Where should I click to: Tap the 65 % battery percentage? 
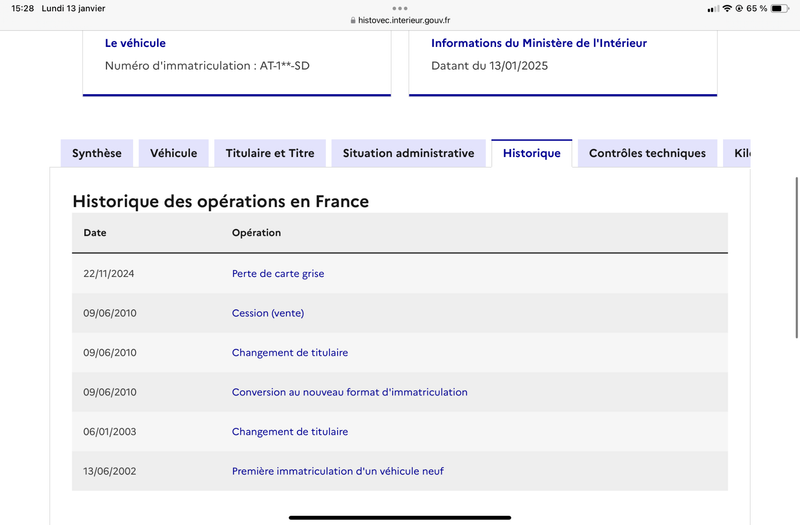click(x=757, y=8)
